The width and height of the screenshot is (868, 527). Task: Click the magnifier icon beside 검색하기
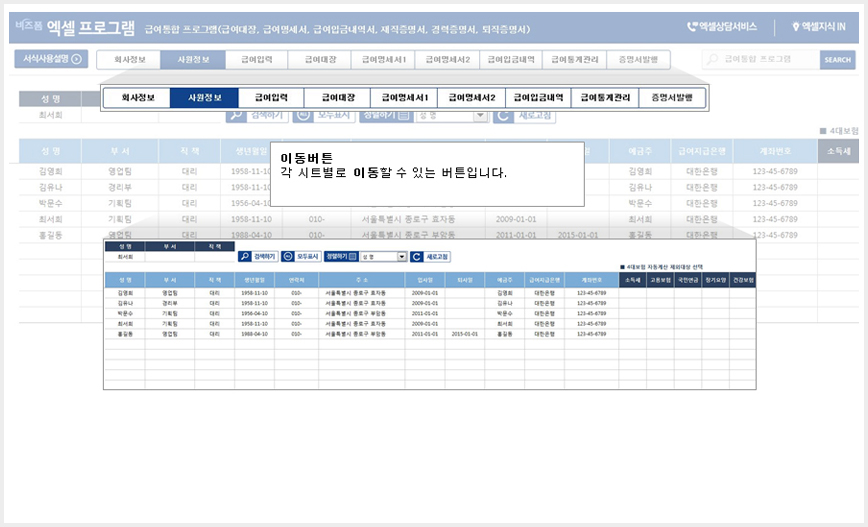coord(245,257)
